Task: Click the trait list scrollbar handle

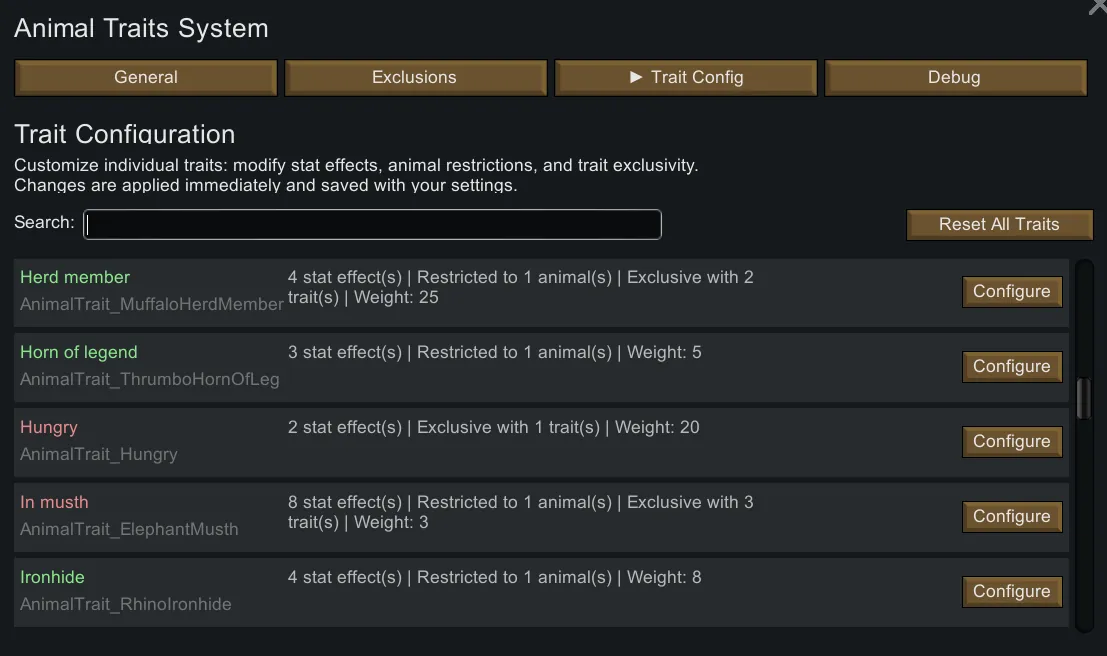Action: click(x=1084, y=398)
